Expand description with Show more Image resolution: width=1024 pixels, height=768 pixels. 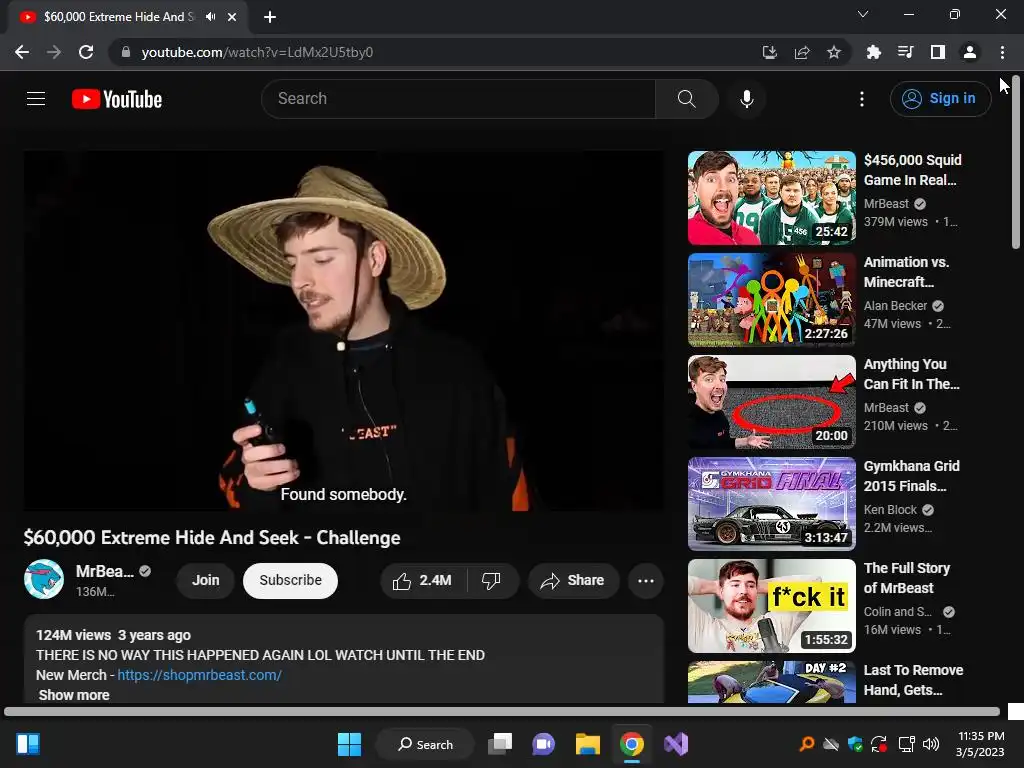(x=74, y=695)
